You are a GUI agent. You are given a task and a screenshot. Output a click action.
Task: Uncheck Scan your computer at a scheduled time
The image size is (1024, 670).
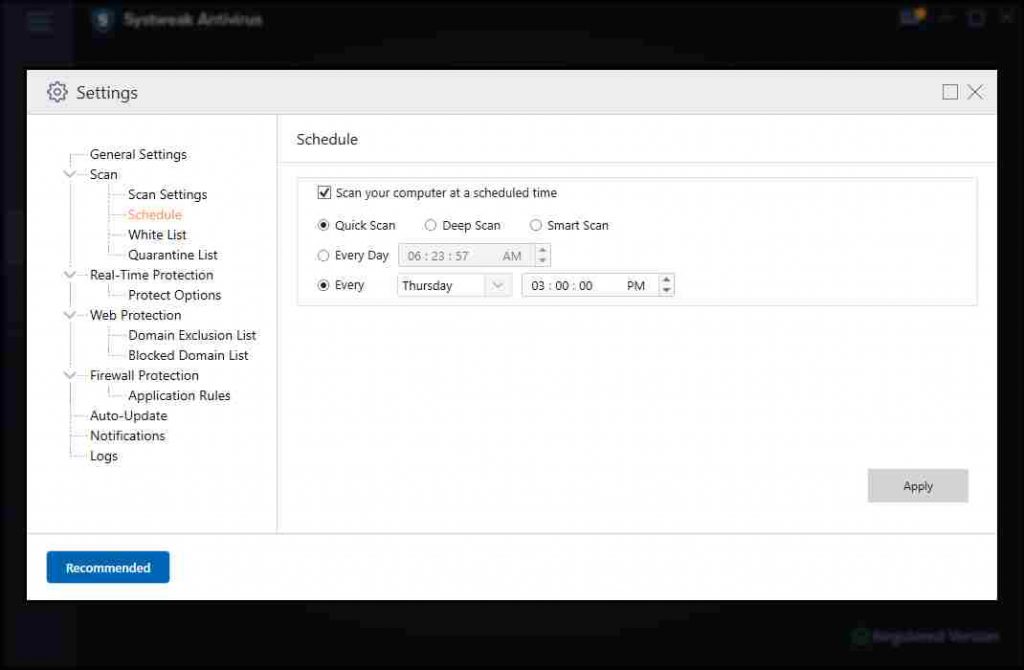[x=324, y=193]
